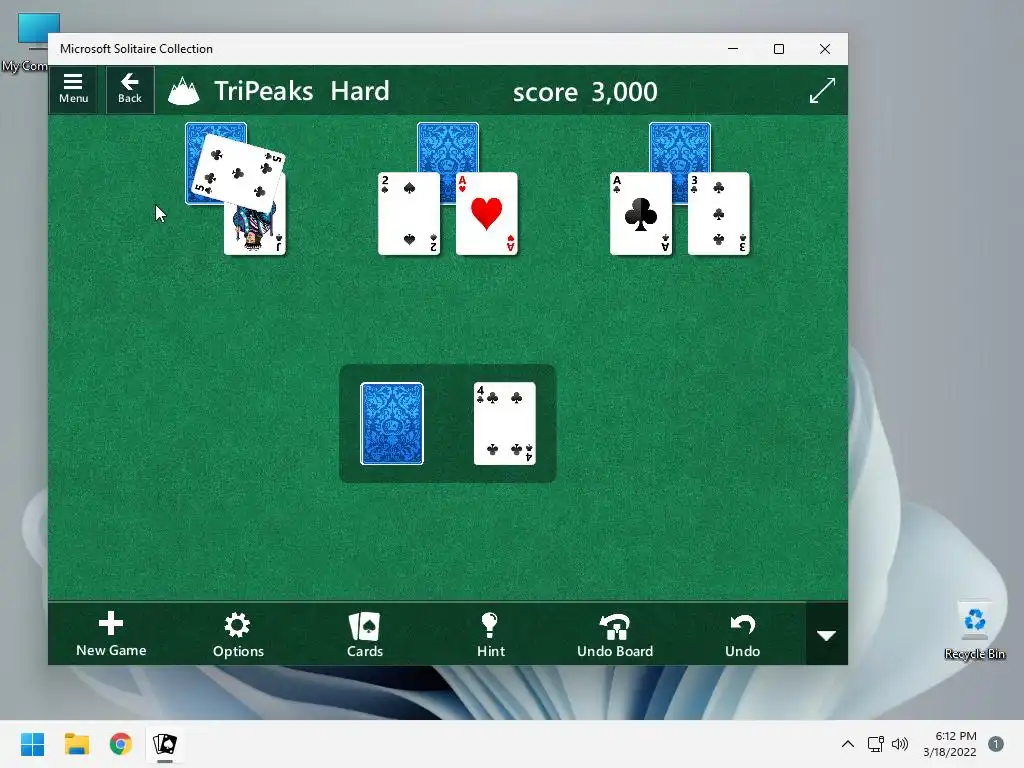Open File Explorer from the taskbar
The image size is (1024, 768).
pyautogui.click(x=76, y=744)
